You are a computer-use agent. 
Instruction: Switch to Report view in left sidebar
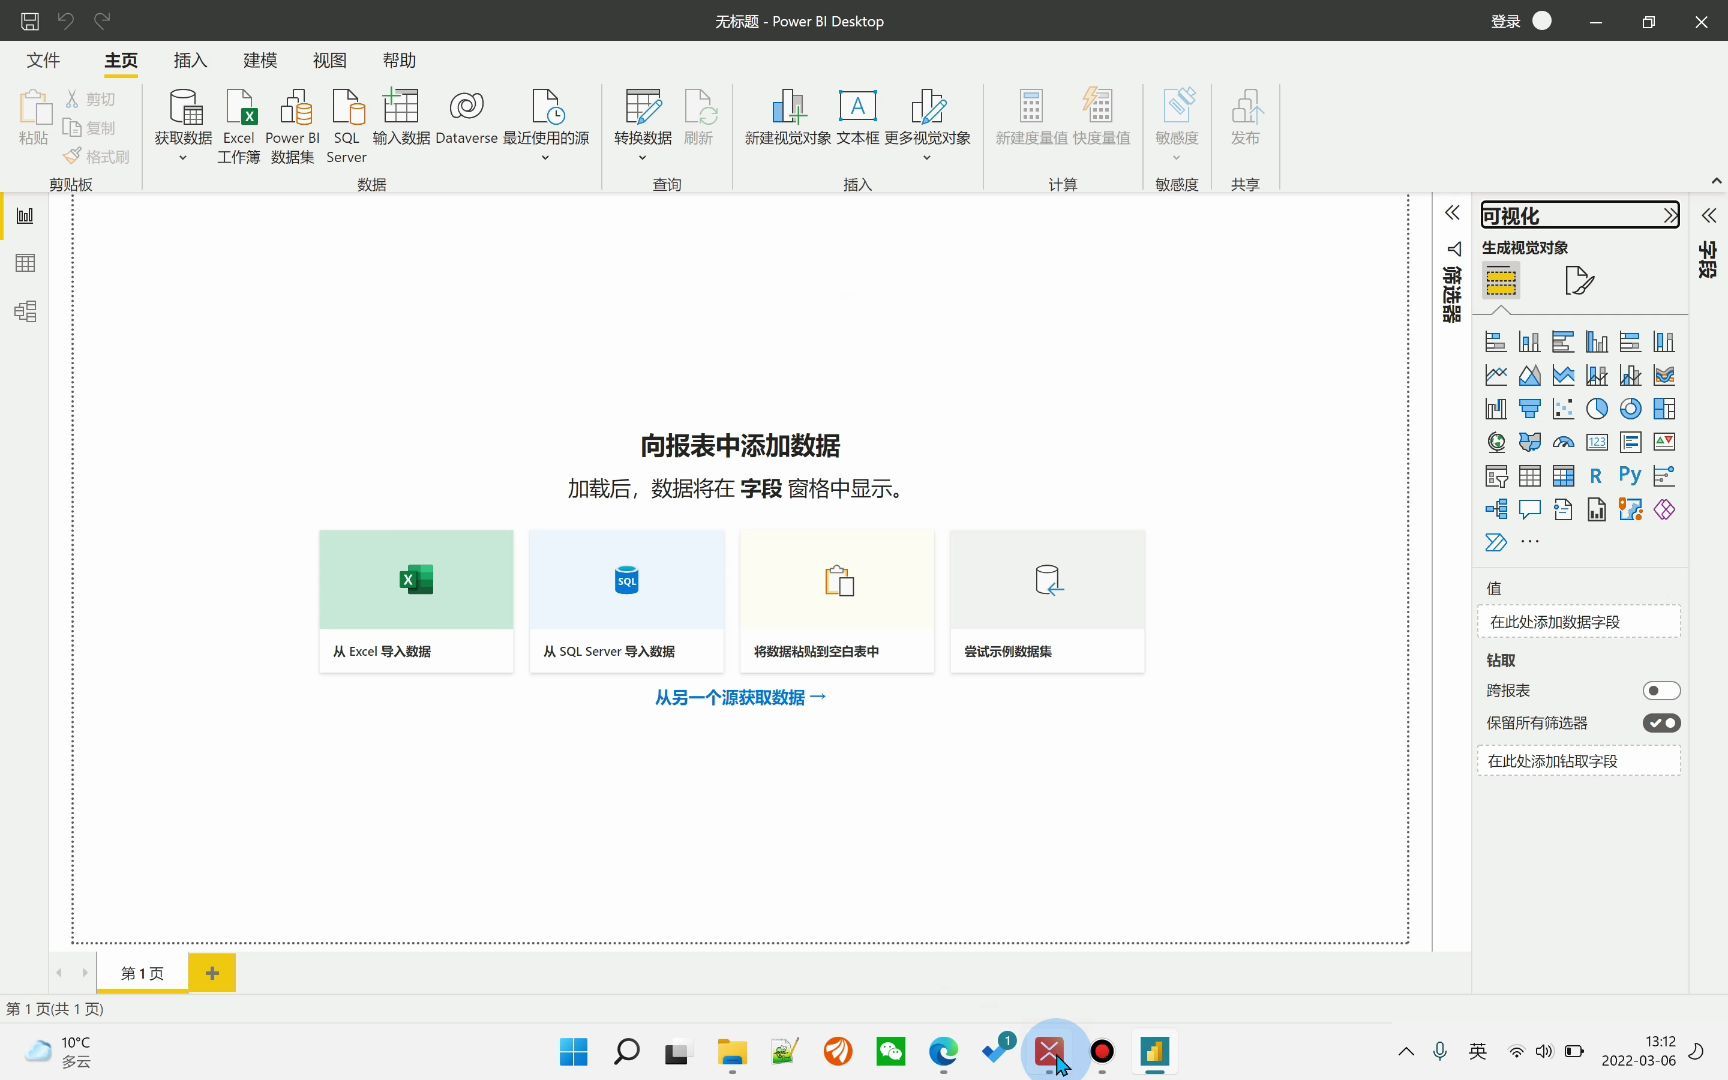[25, 216]
